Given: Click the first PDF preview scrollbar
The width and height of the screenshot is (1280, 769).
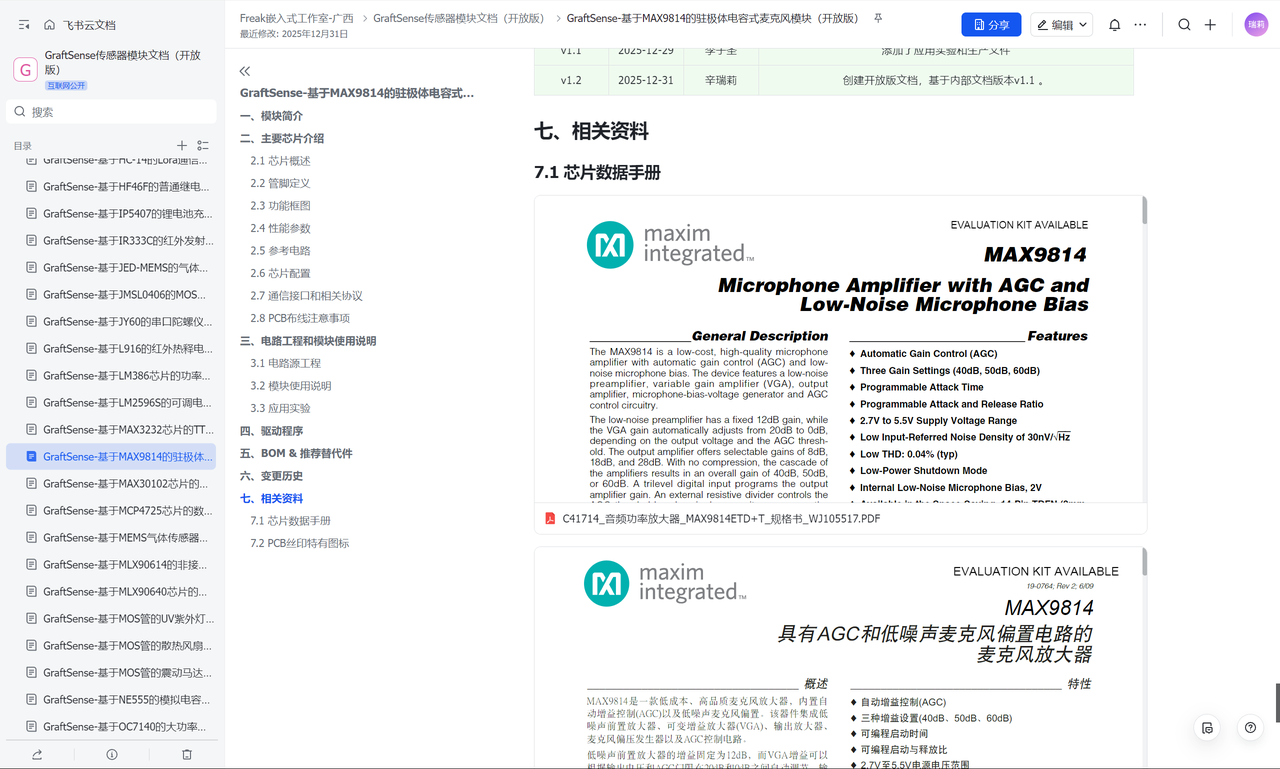Looking at the screenshot, I should [1144, 212].
